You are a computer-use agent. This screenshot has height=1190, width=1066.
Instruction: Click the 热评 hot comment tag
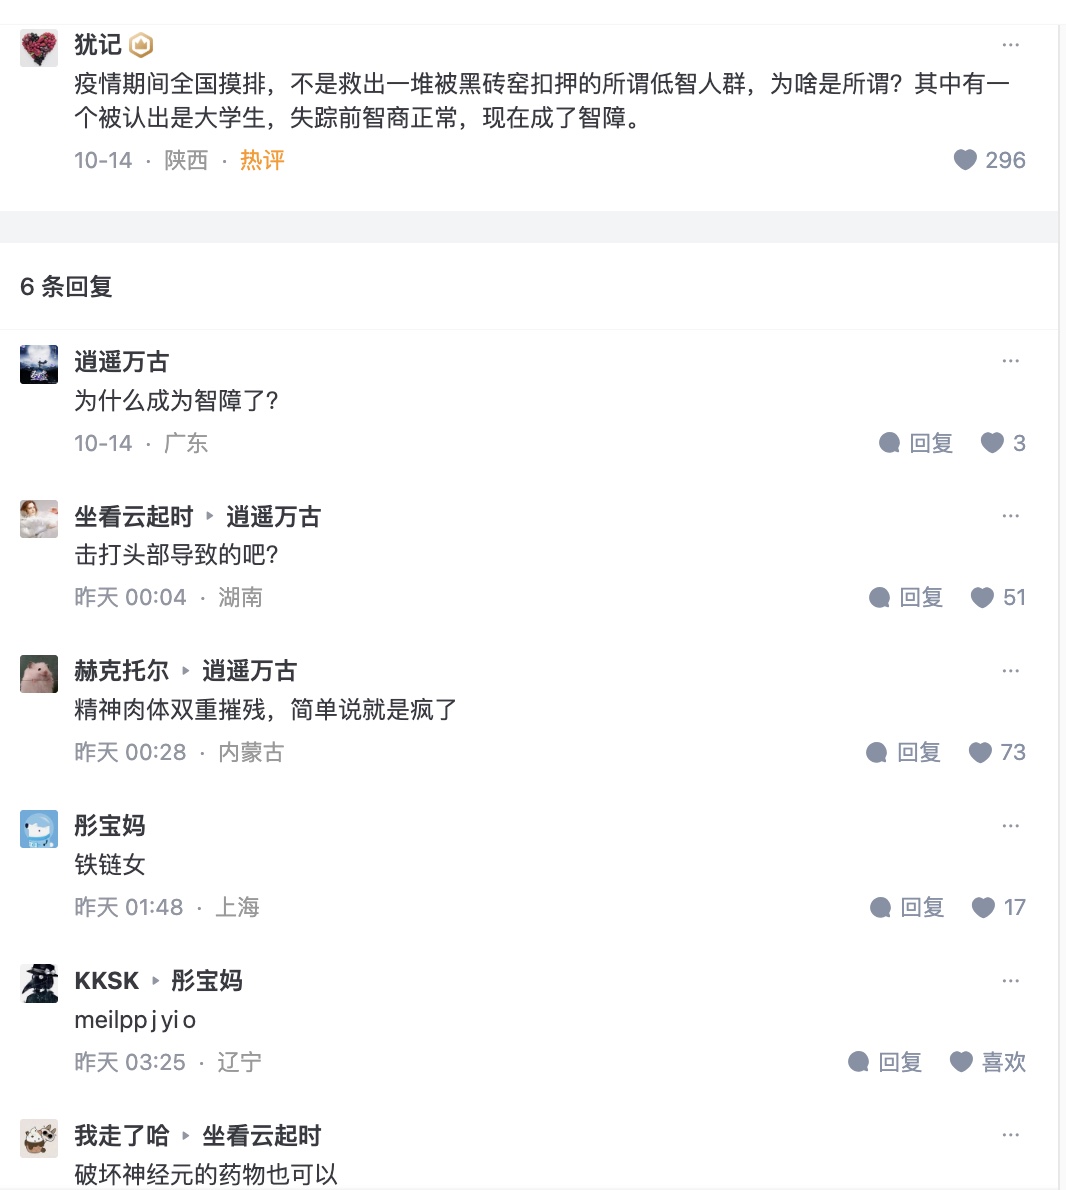click(x=262, y=160)
